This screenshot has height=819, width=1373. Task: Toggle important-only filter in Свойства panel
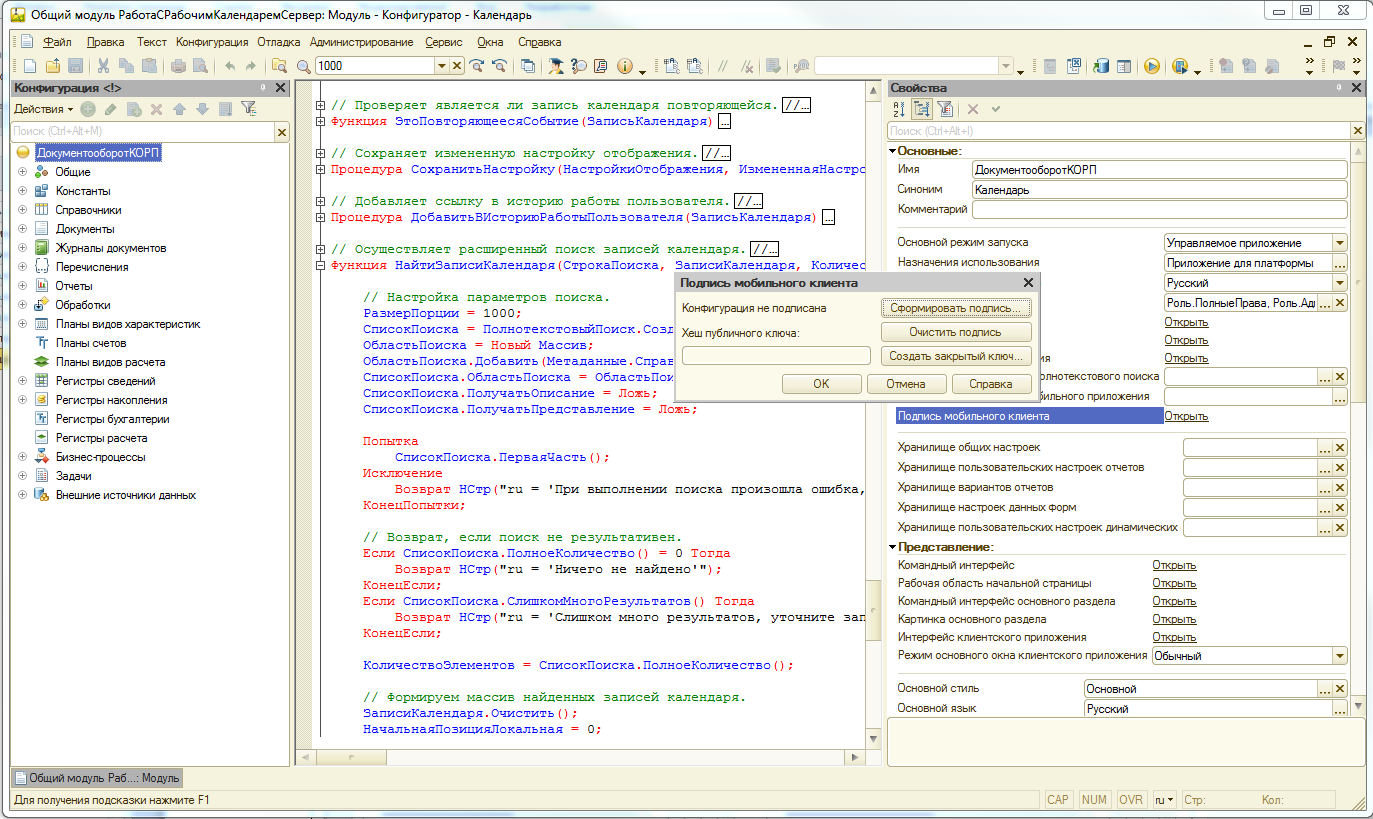(945, 109)
